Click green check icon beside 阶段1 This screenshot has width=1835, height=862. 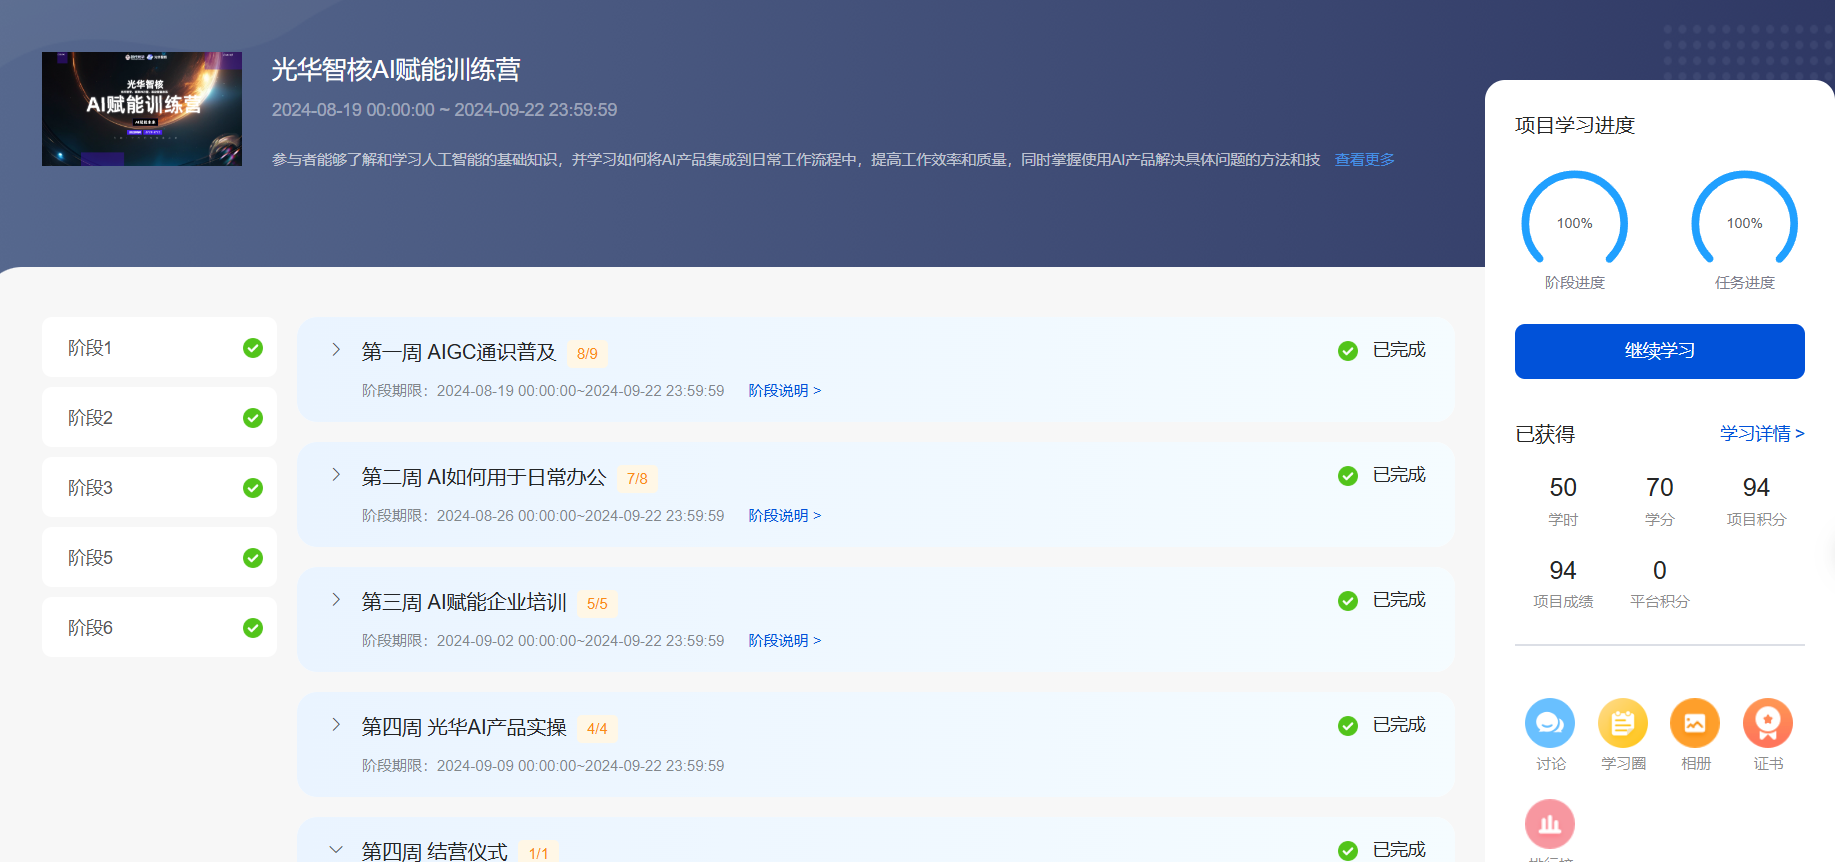click(253, 348)
